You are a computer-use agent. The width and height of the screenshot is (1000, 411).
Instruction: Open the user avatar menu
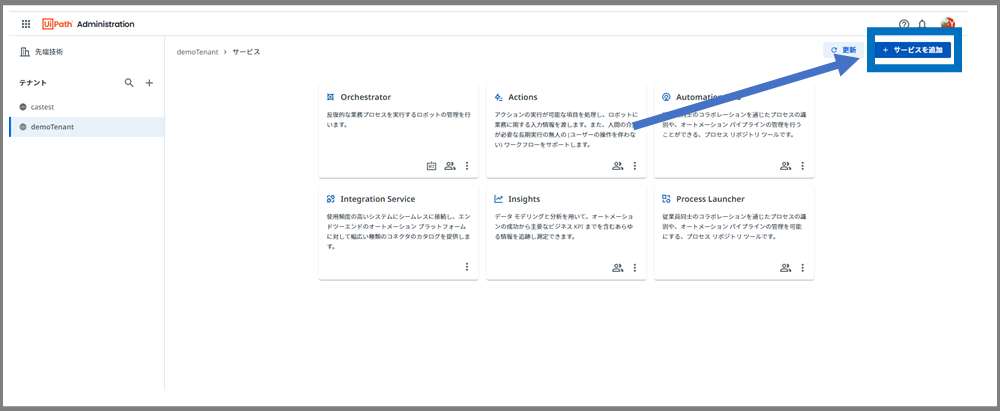click(948, 24)
